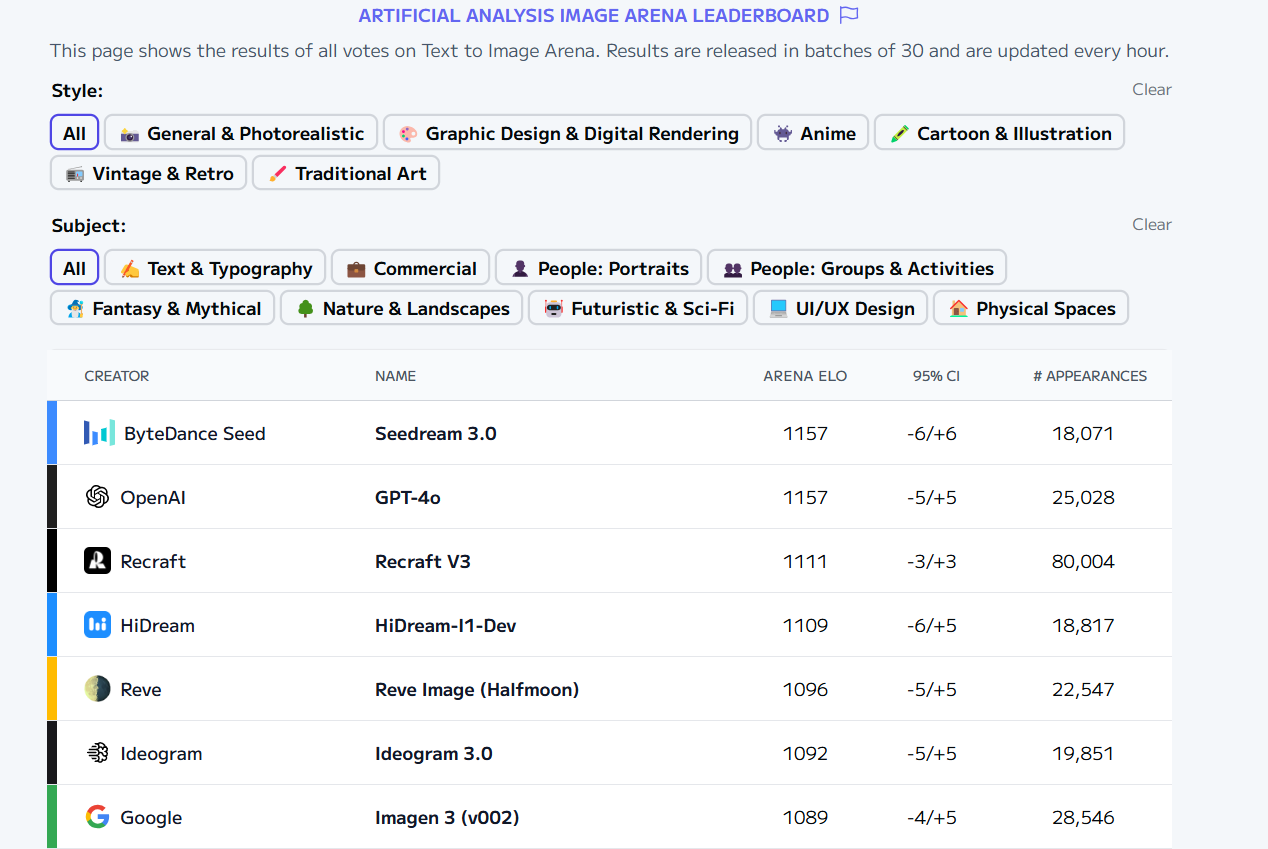
Task: Click the HiDream creator name
Action: coord(157,625)
